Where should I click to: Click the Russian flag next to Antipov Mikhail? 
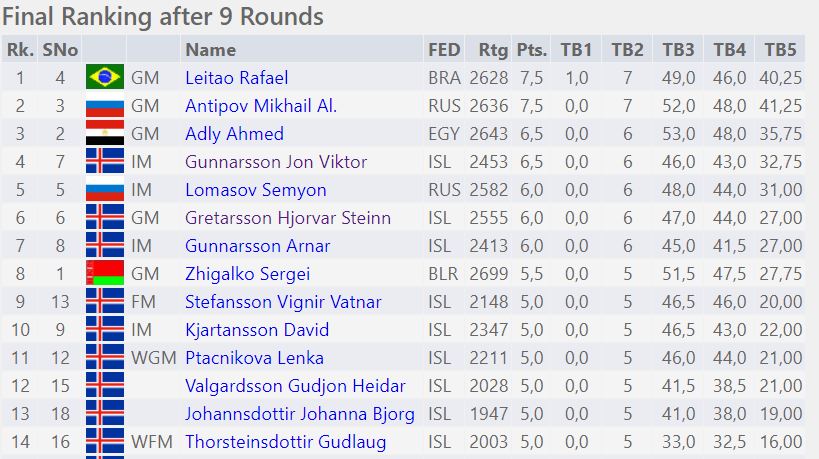[104, 105]
